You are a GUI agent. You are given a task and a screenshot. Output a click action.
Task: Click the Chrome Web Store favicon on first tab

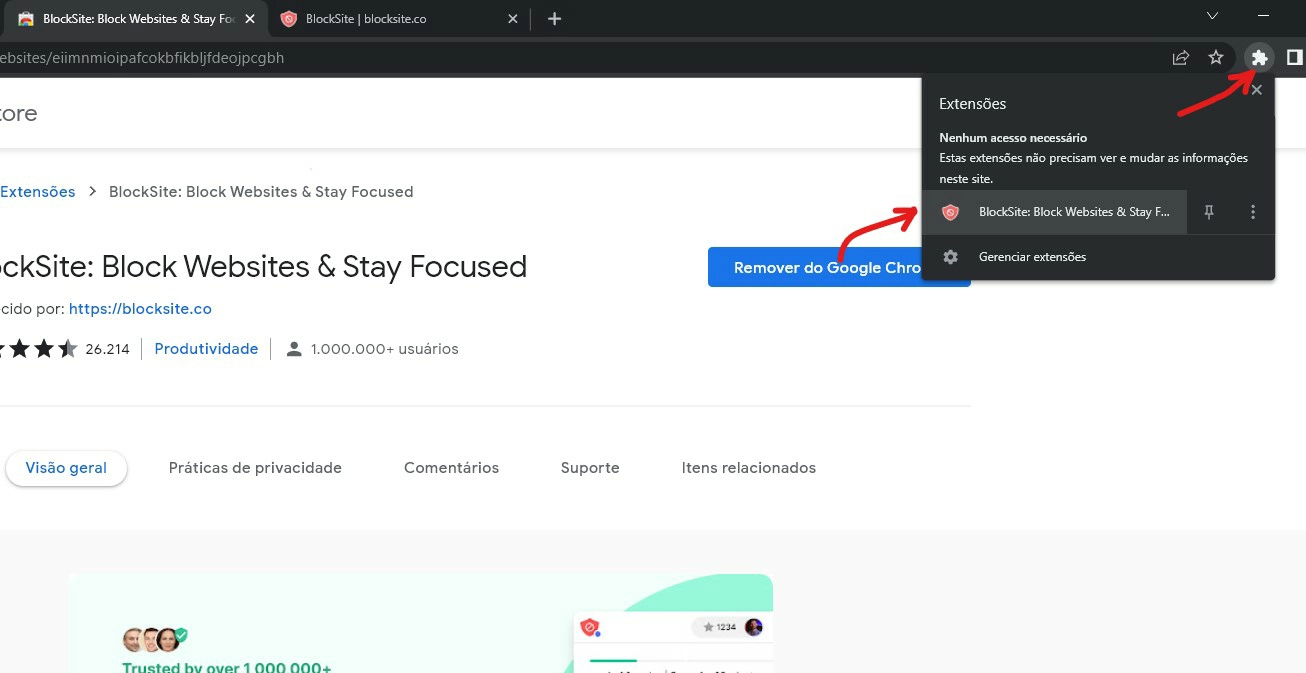click(26, 19)
